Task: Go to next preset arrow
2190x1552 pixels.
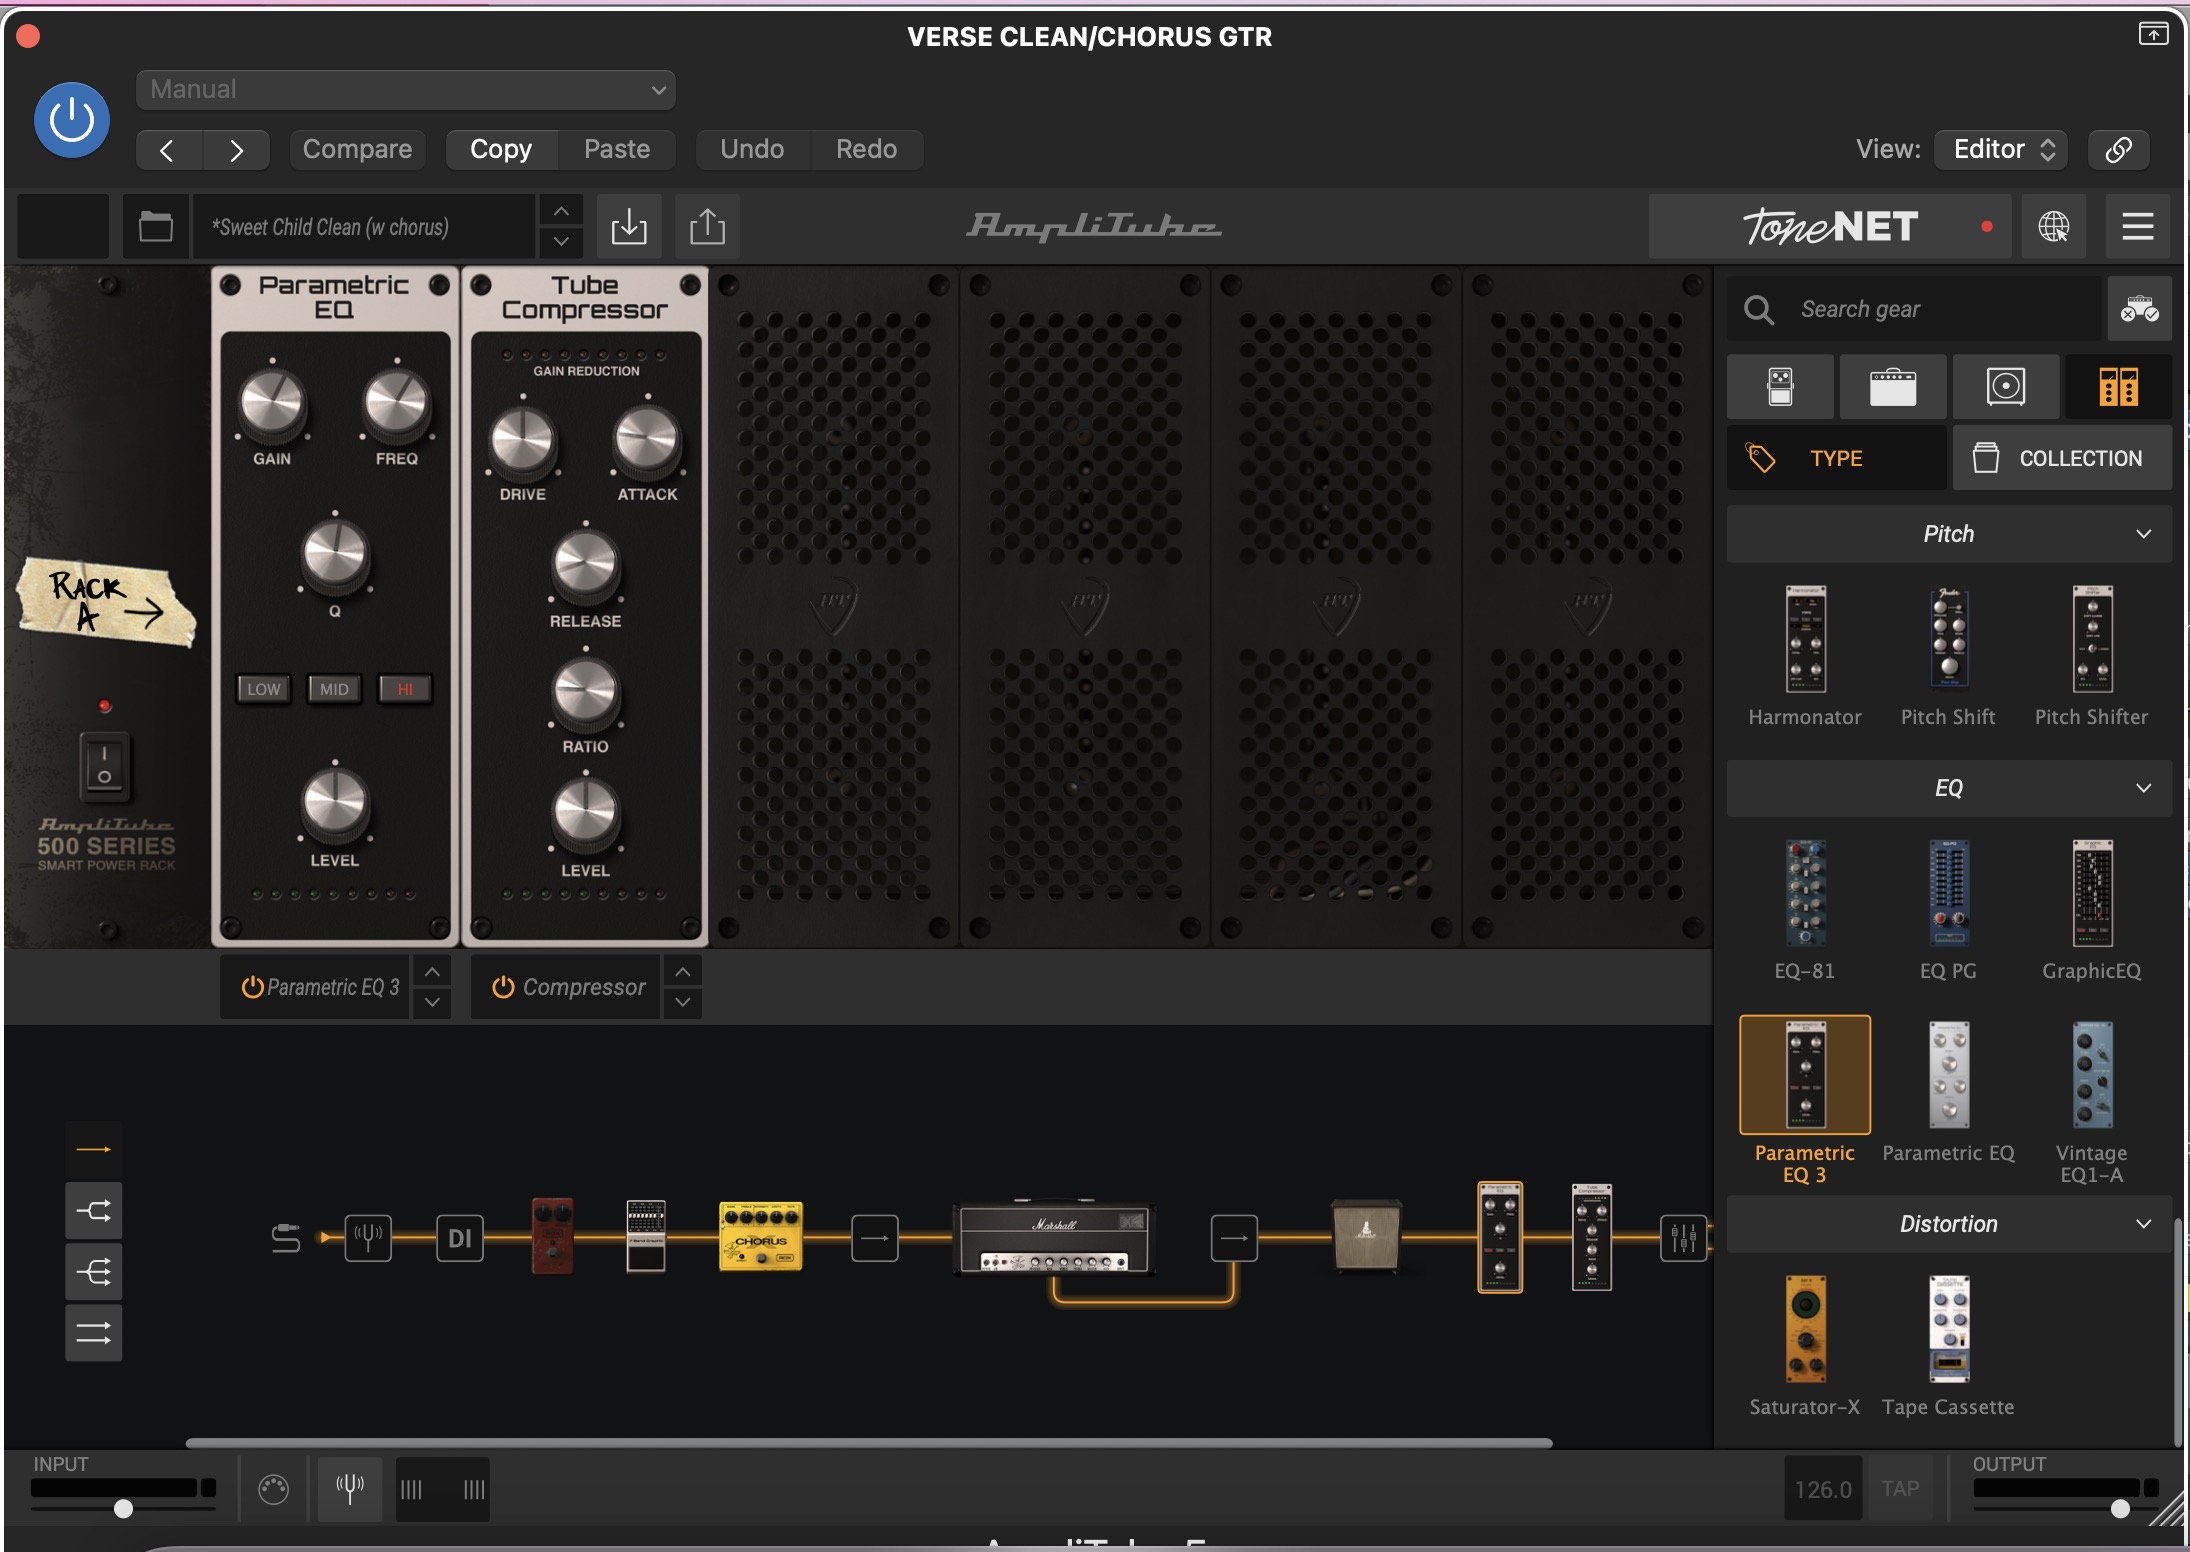Action: coord(236,150)
